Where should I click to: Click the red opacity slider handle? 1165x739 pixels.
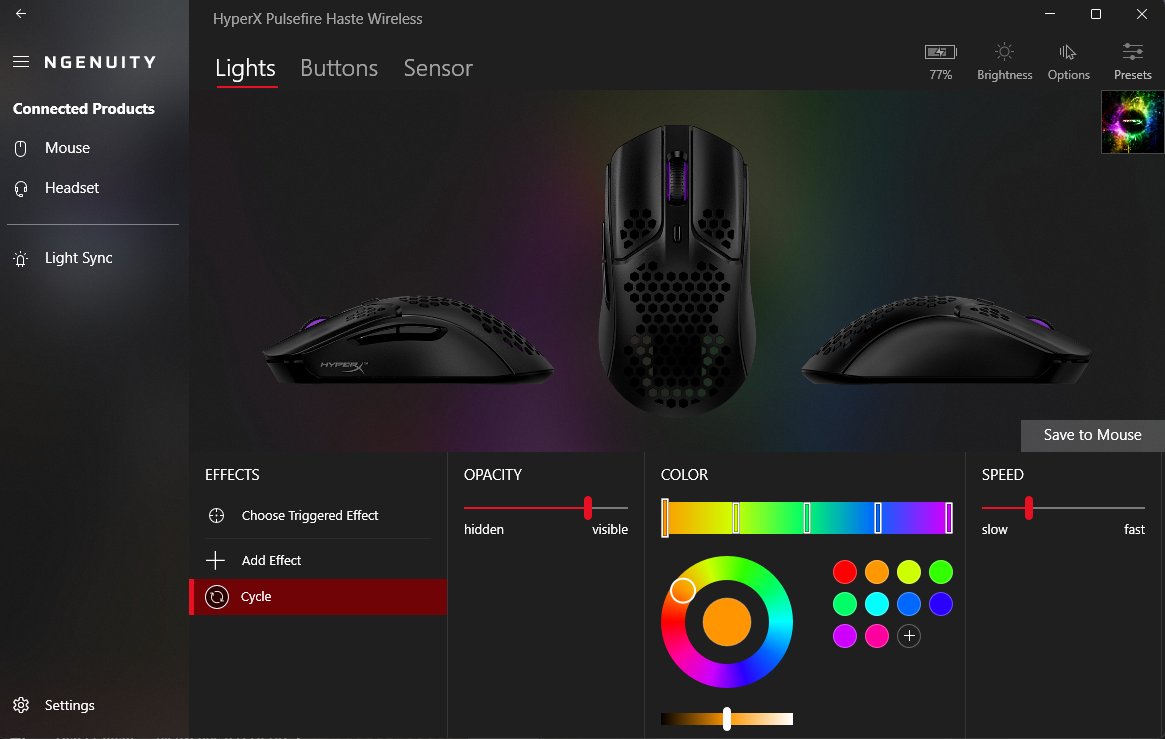pos(588,508)
